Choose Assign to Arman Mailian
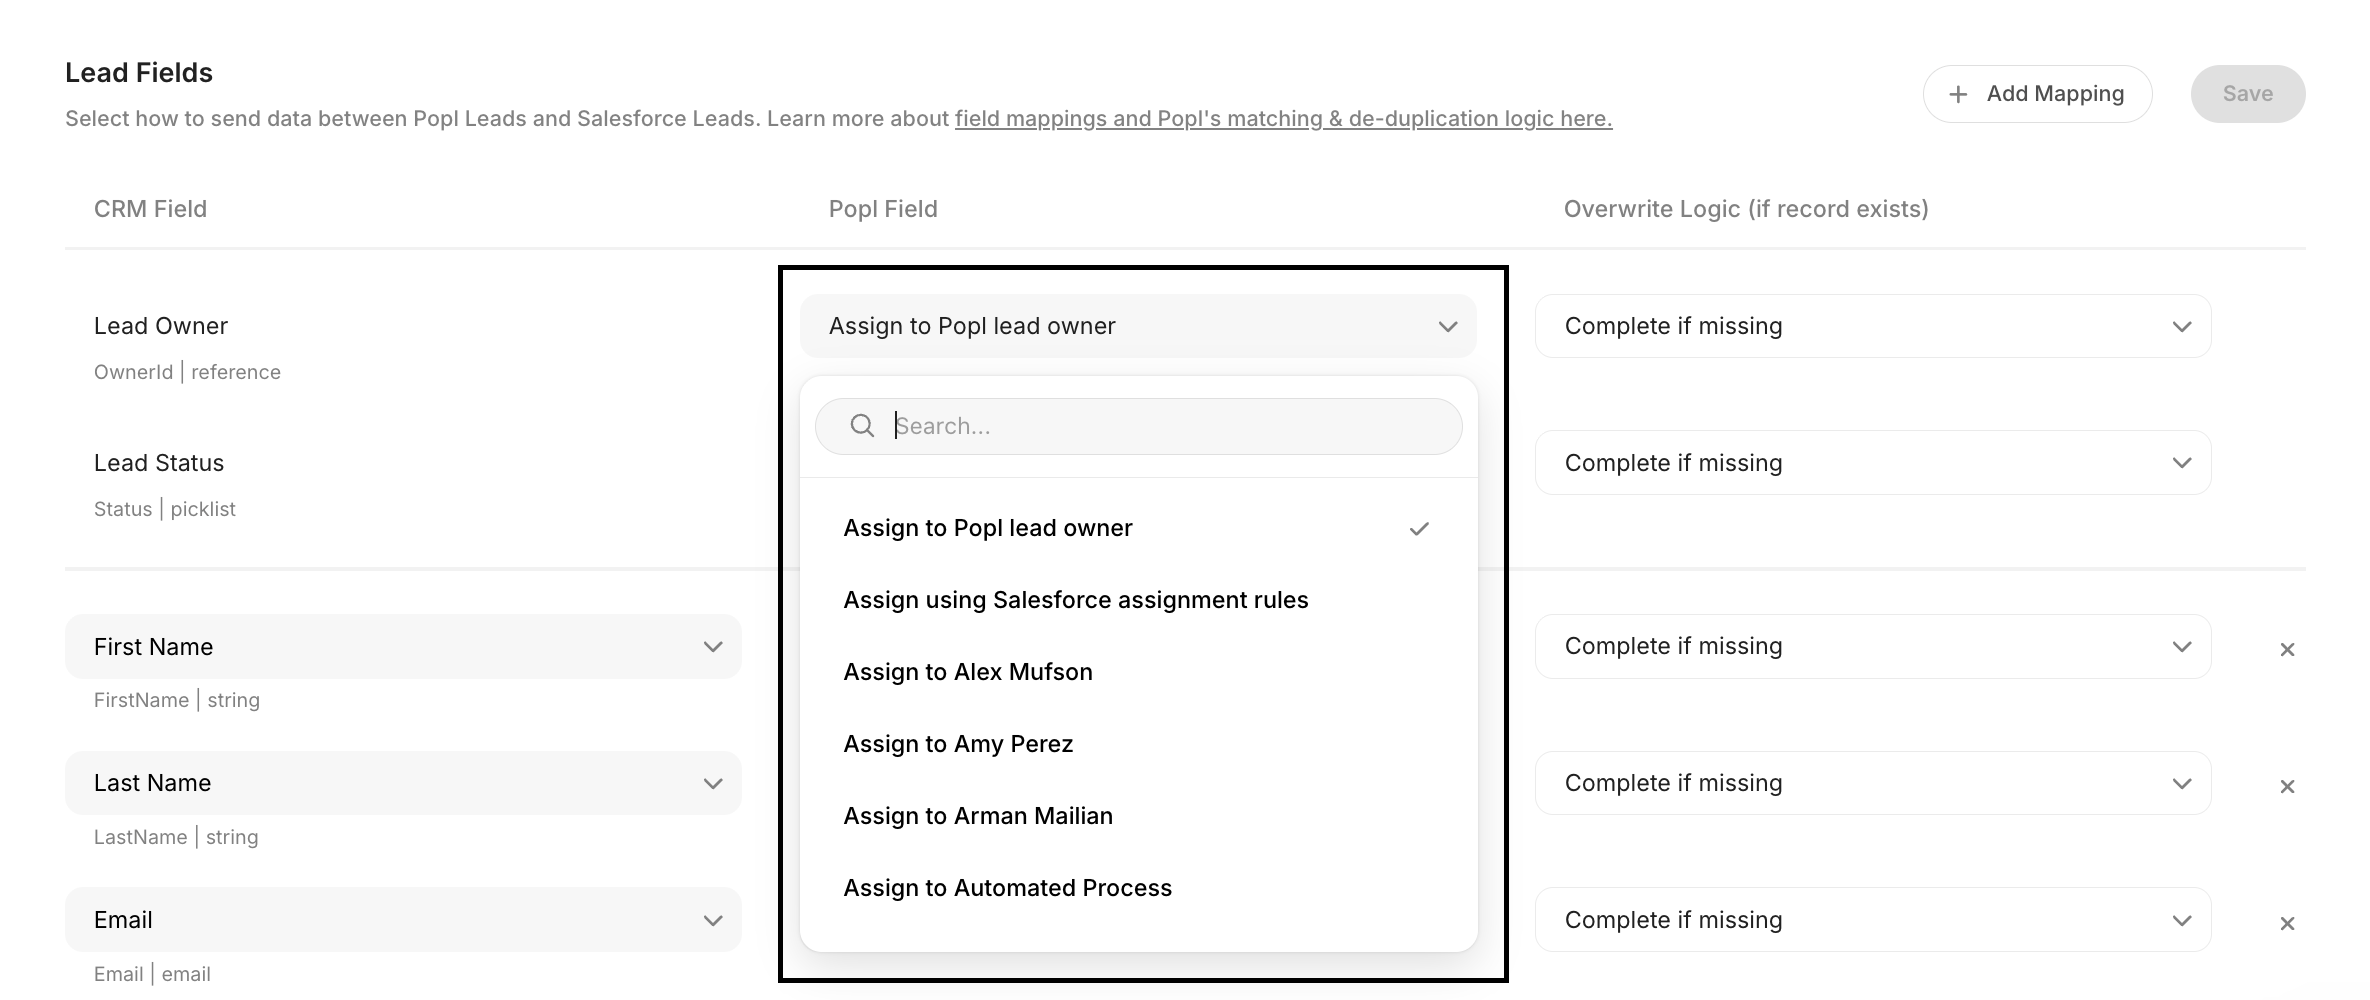This screenshot has width=2370, height=1000. click(x=978, y=816)
